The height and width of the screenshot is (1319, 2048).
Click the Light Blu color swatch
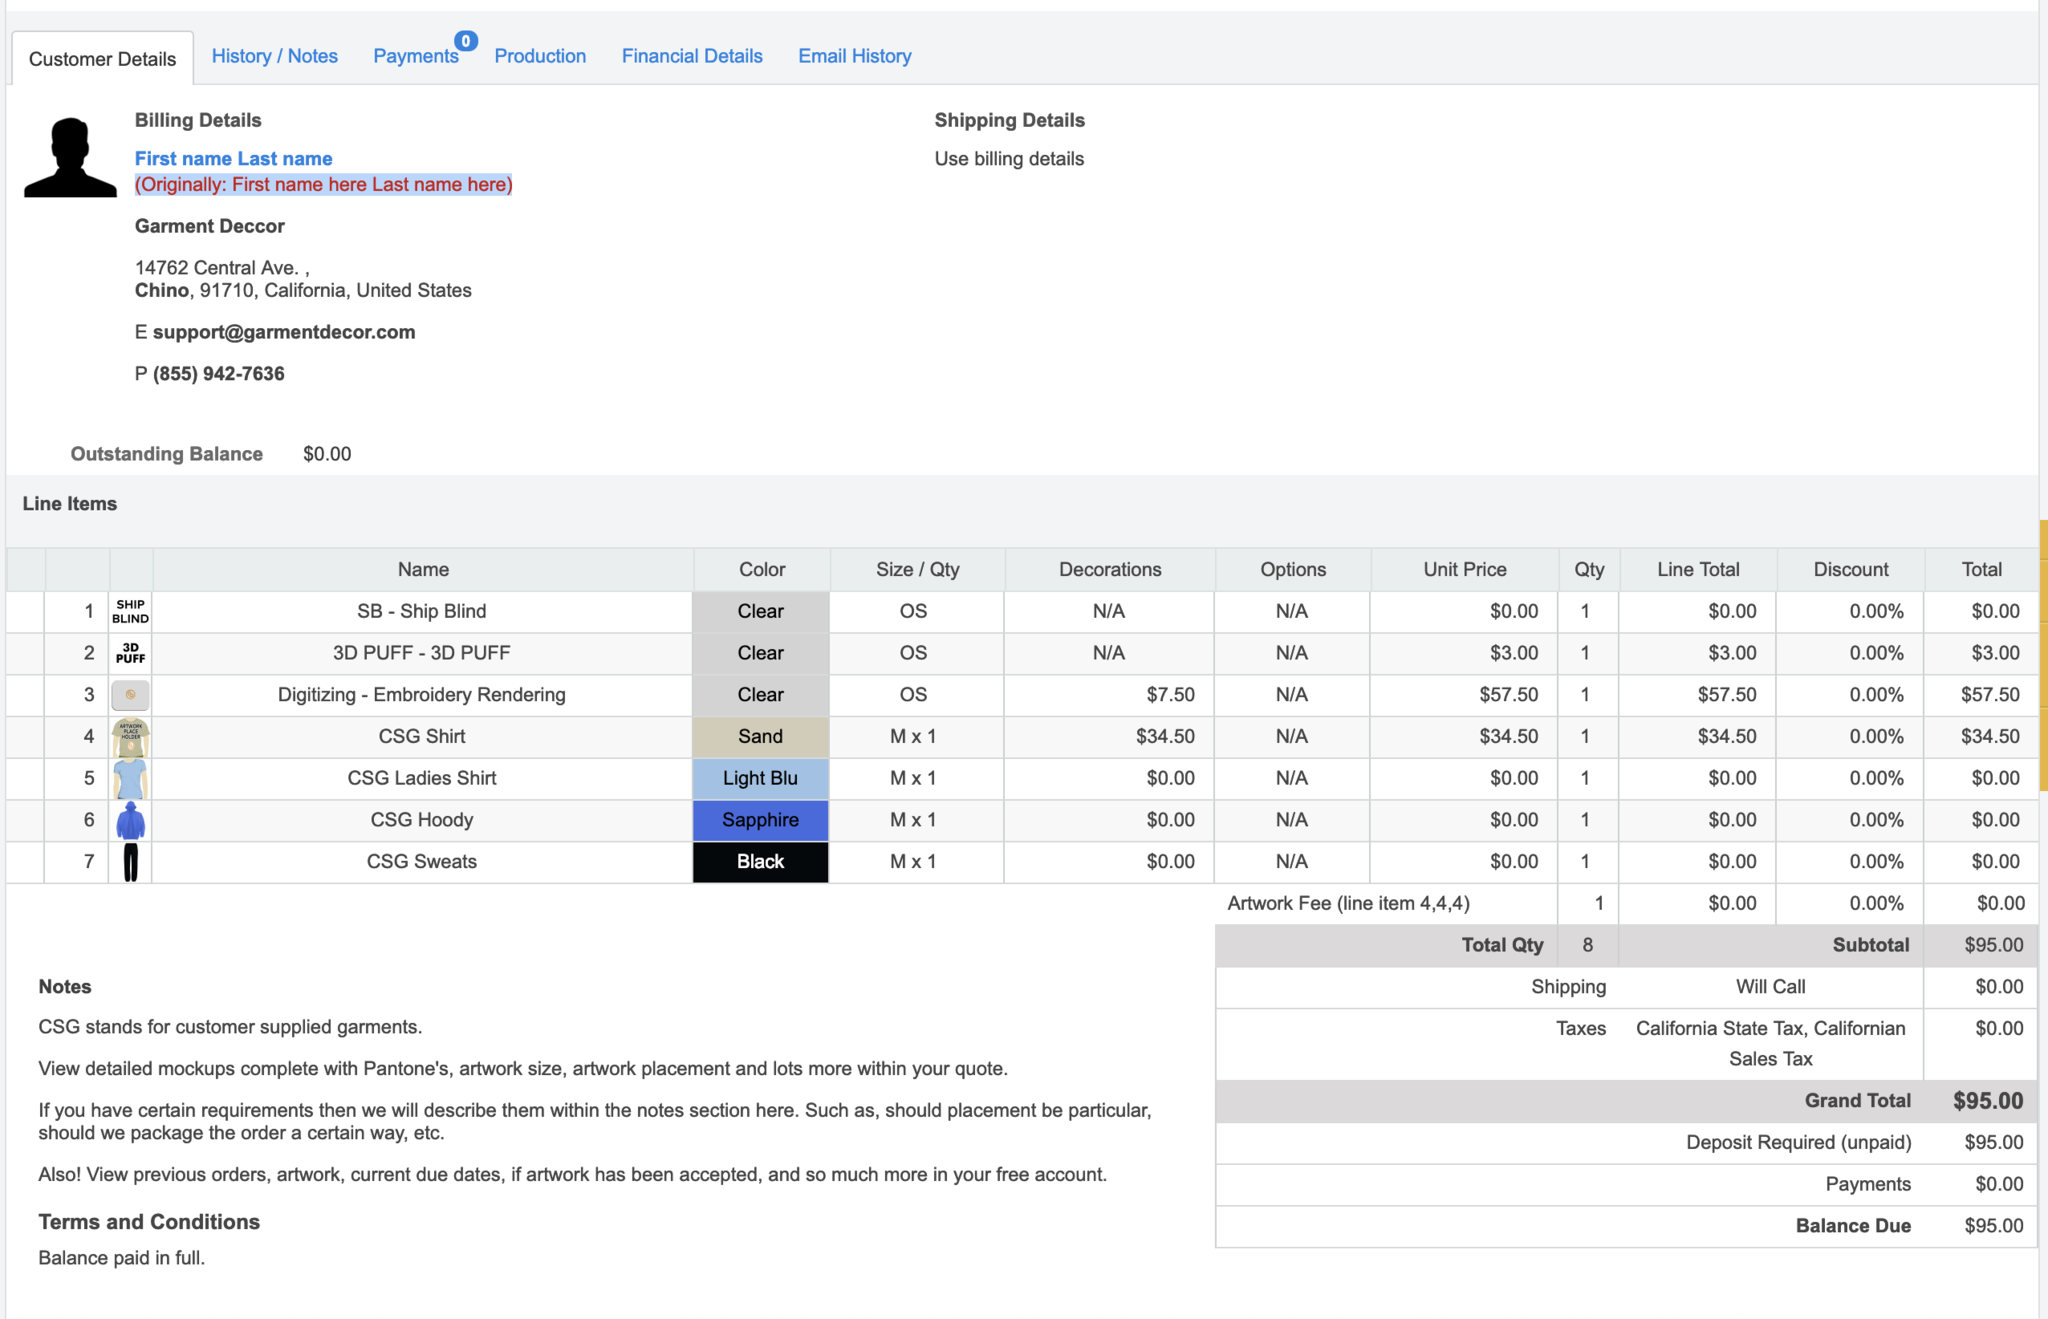point(760,778)
